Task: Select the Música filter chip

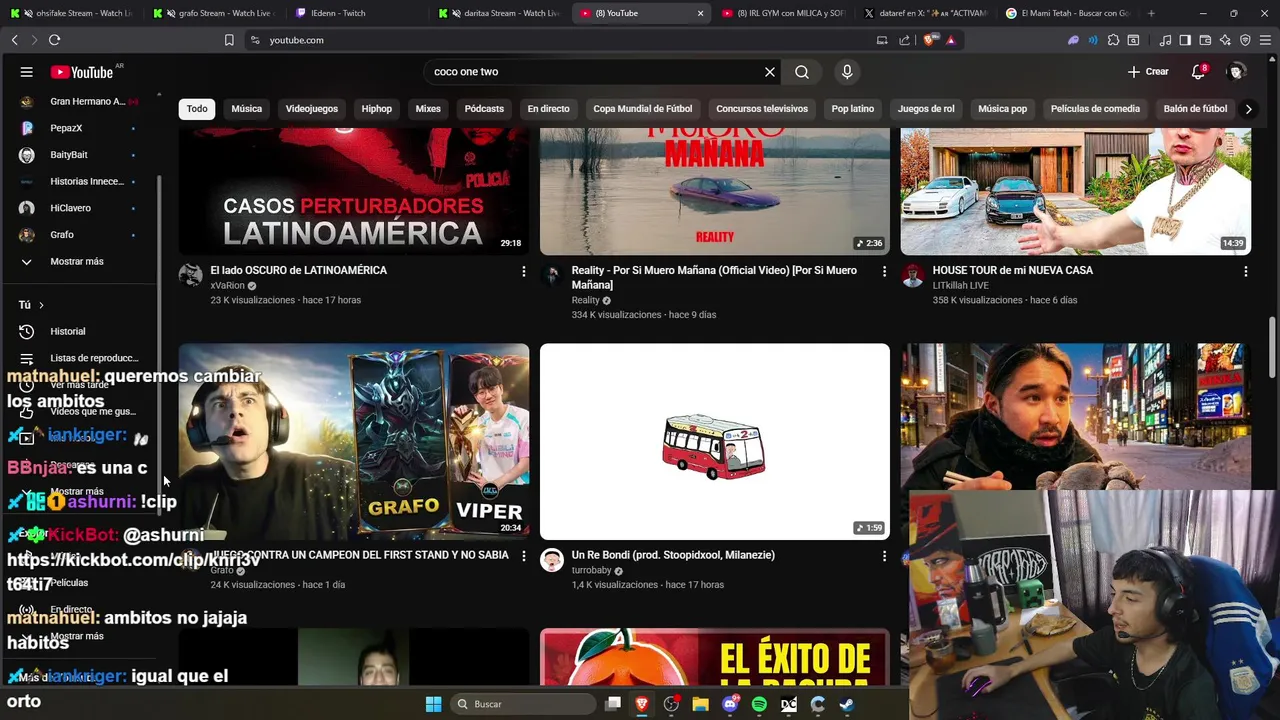Action: tap(247, 109)
